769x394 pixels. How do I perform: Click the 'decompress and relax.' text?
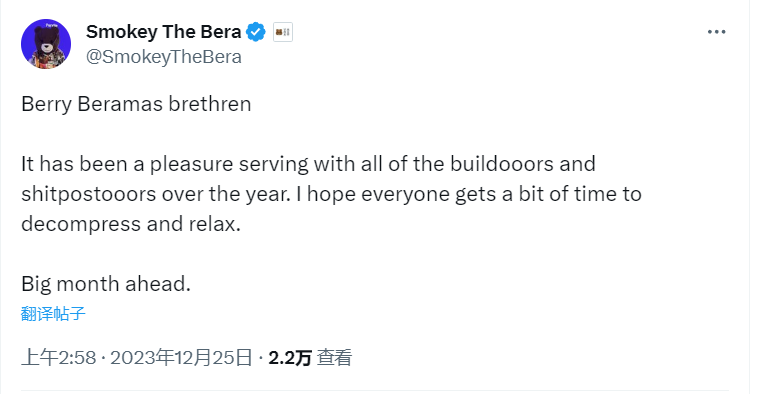coord(131,224)
